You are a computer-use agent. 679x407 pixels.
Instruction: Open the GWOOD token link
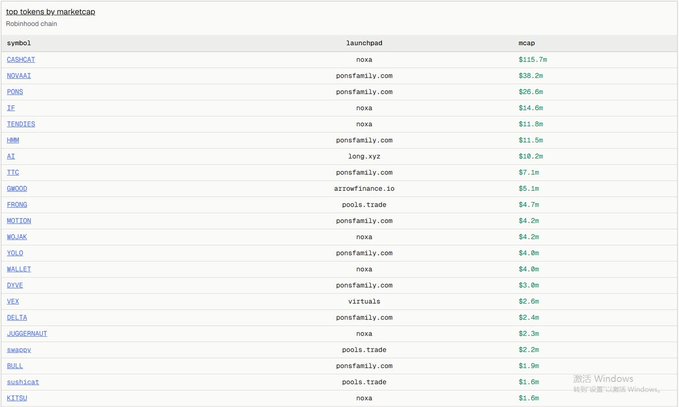tap(17, 189)
